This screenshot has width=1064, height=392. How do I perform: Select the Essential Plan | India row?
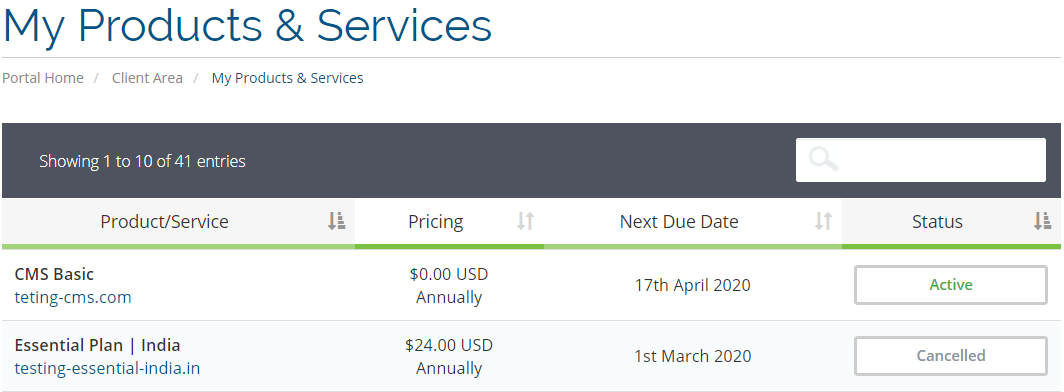click(x=532, y=356)
